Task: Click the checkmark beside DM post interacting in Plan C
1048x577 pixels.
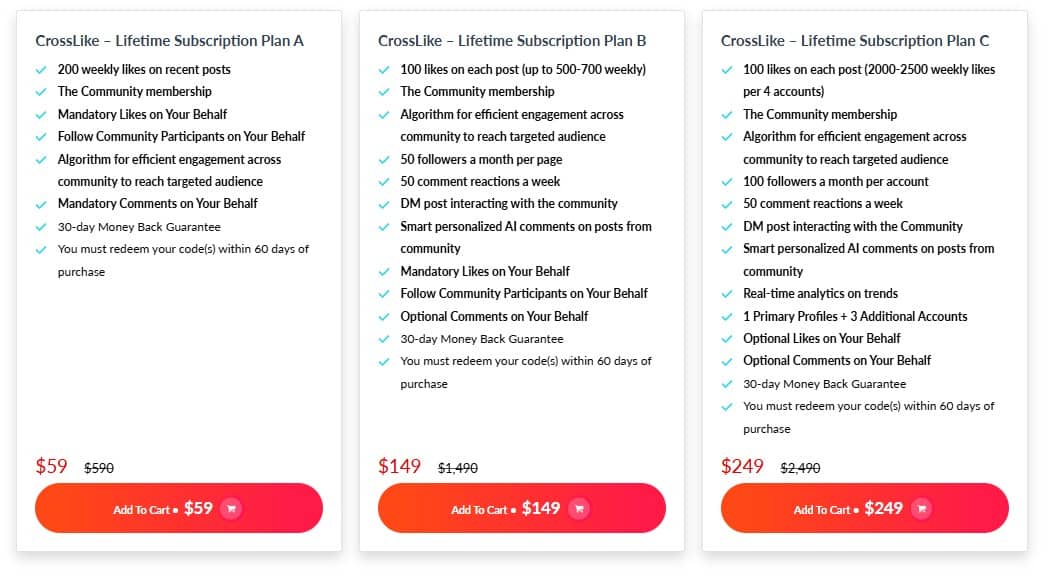Action: click(x=725, y=226)
